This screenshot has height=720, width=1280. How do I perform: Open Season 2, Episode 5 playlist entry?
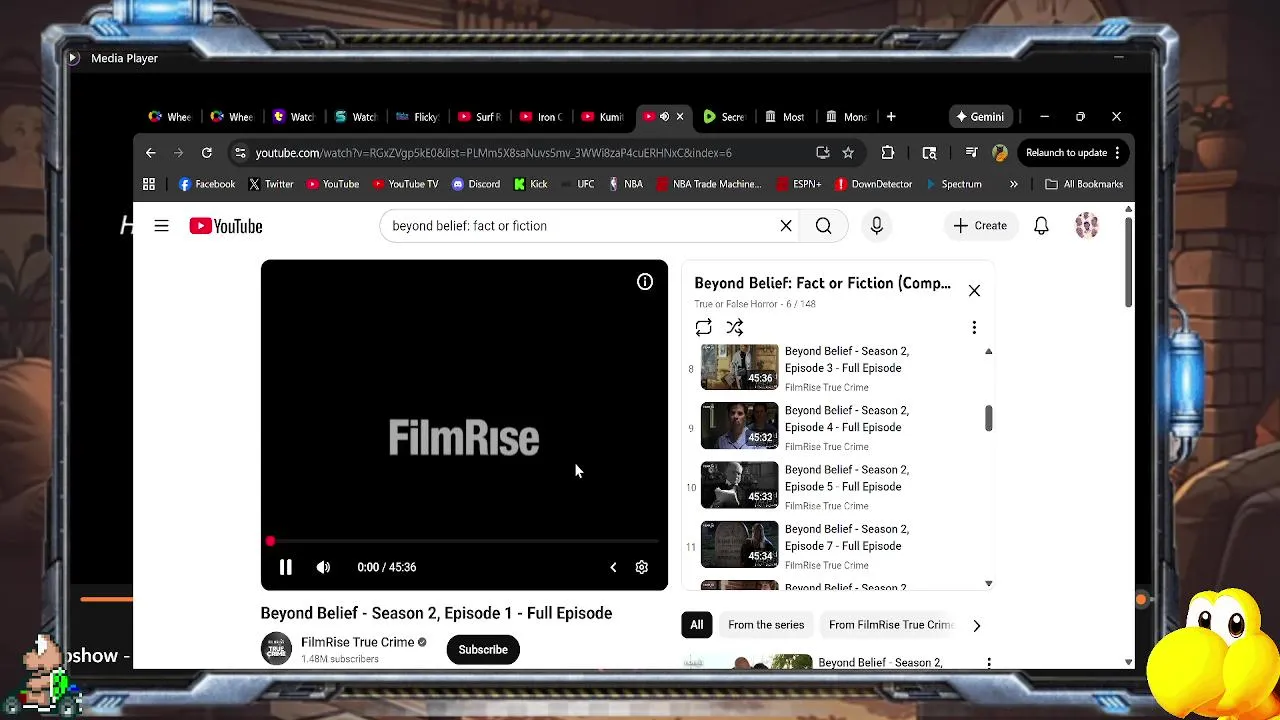pyautogui.click(x=833, y=486)
